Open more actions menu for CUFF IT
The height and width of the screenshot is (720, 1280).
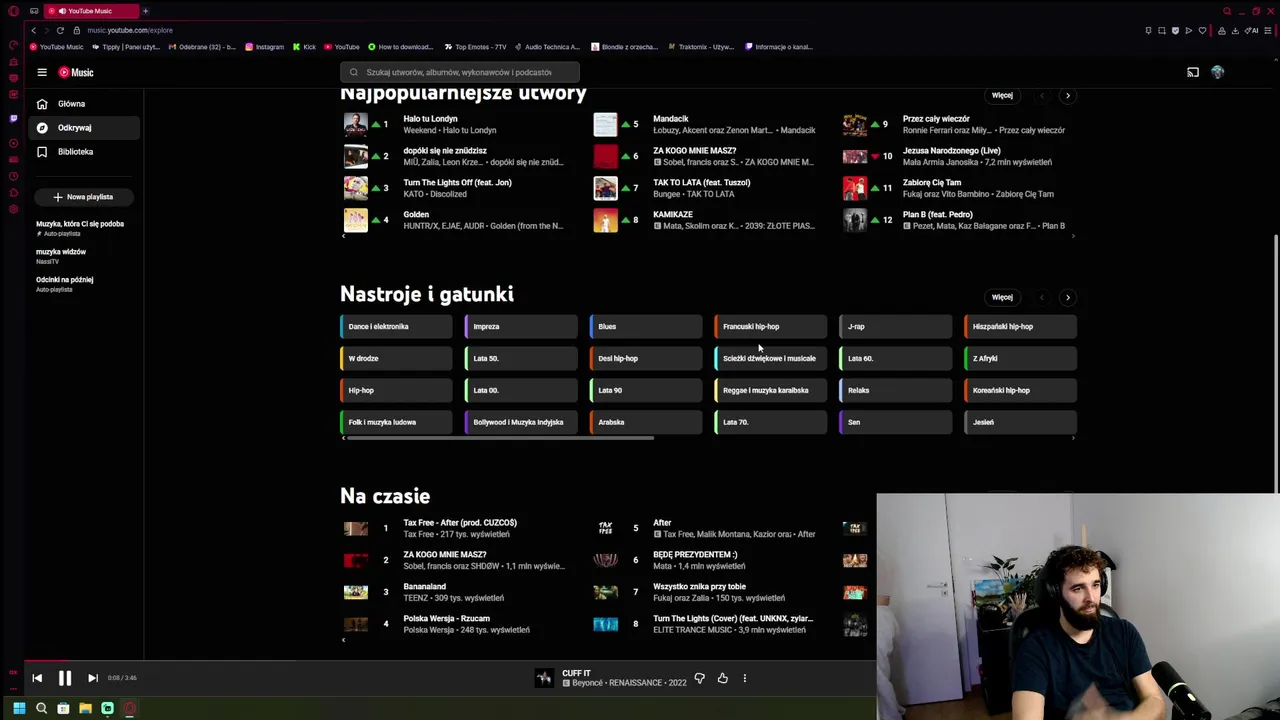(744, 678)
